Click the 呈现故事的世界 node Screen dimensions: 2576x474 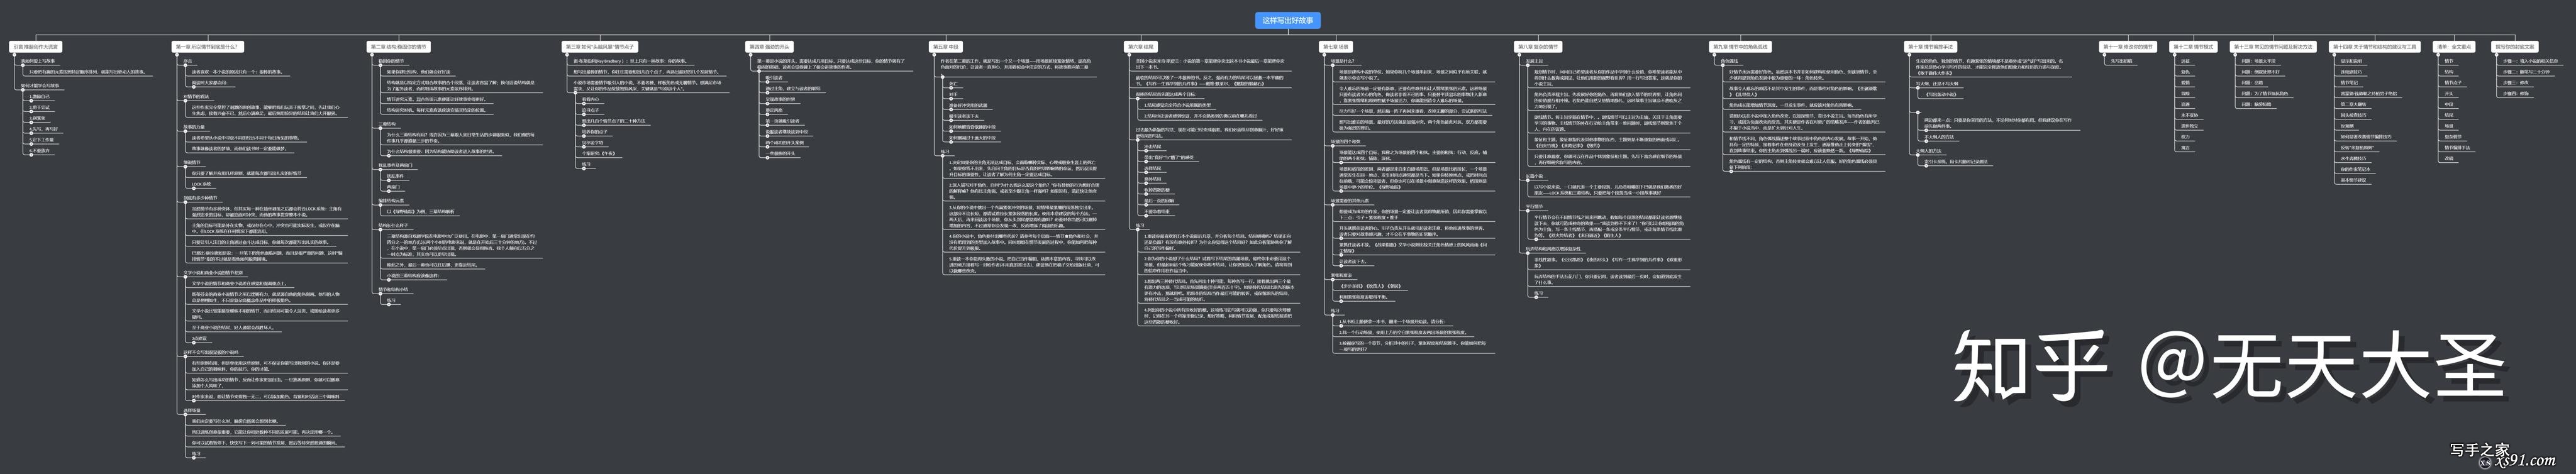780,100
